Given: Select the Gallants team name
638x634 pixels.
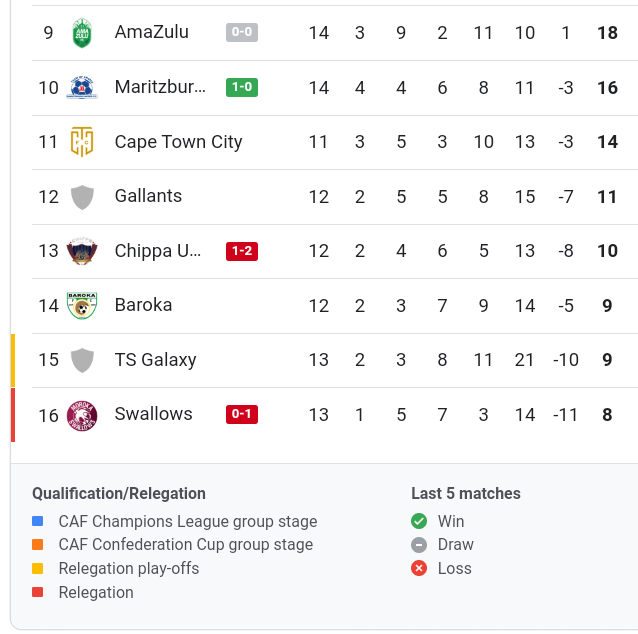Looking at the screenshot, I should tap(148, 196).
